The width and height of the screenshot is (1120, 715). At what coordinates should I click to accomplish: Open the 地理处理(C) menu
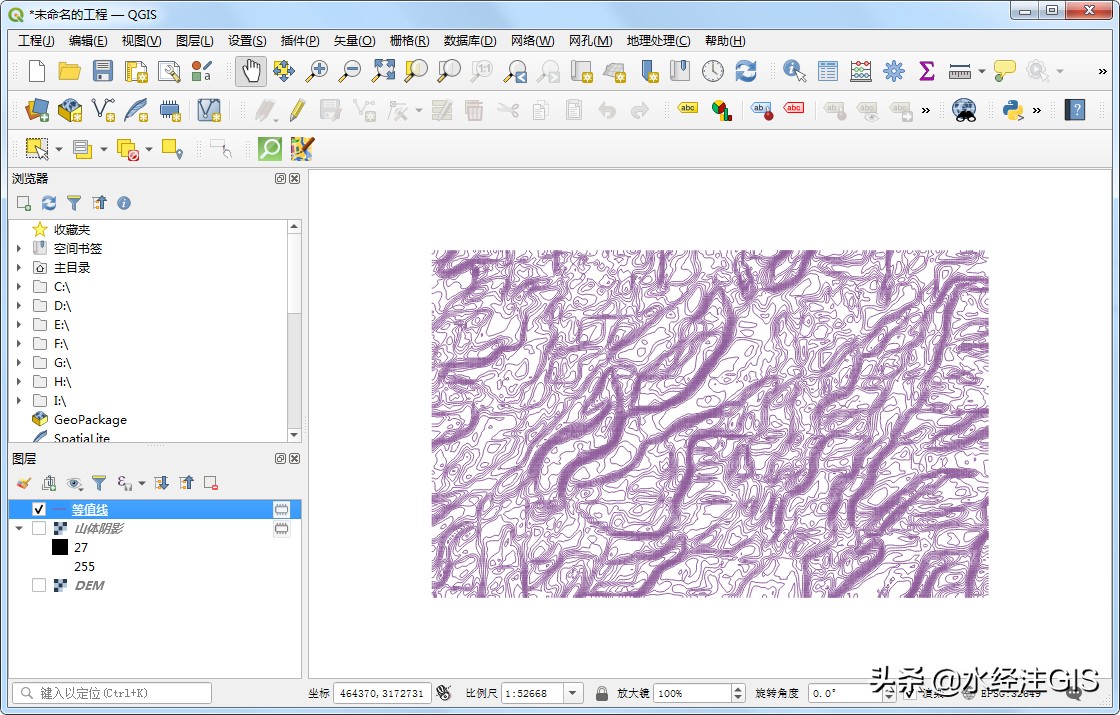point(658,41)
